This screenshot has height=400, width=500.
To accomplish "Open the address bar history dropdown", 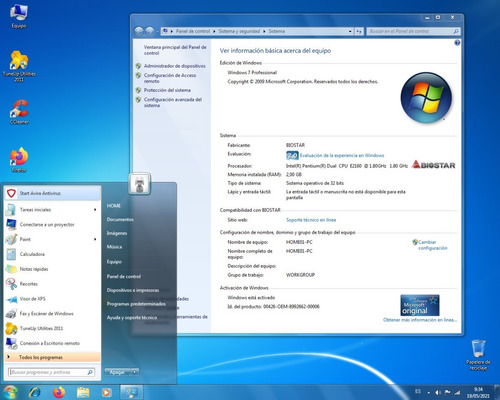I will click(350, 31).
